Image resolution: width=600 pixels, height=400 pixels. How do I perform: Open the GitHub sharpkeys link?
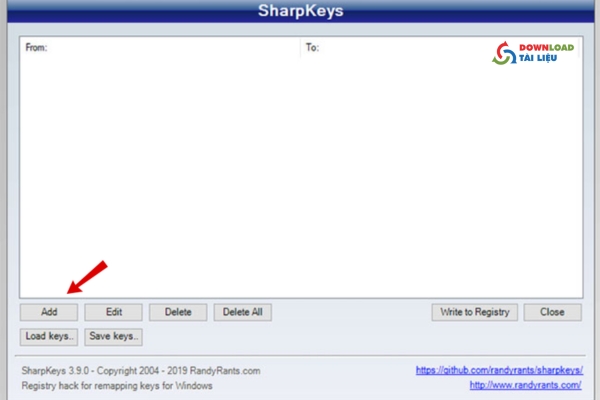pos(499,371)
